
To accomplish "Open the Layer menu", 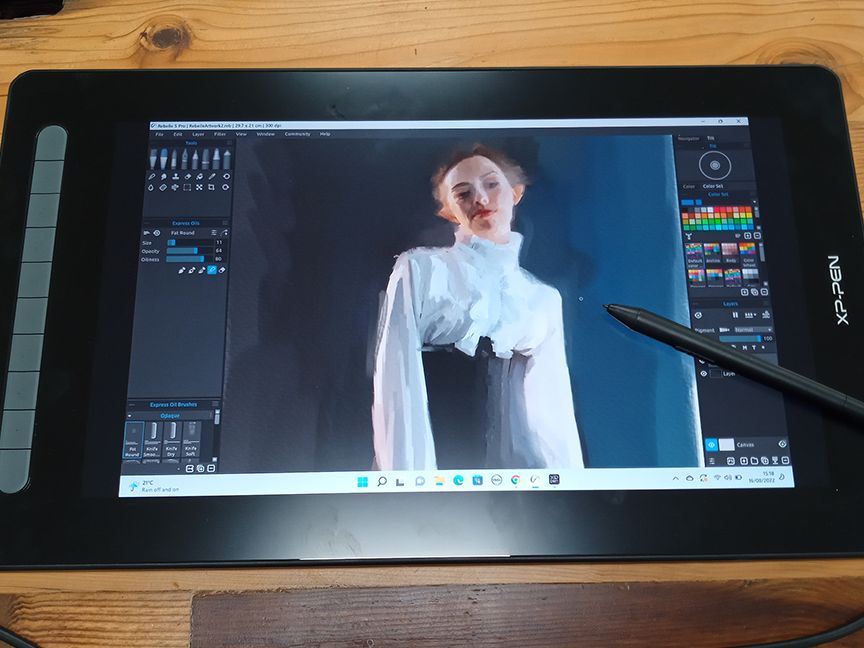I will click(x=198, y=134).
